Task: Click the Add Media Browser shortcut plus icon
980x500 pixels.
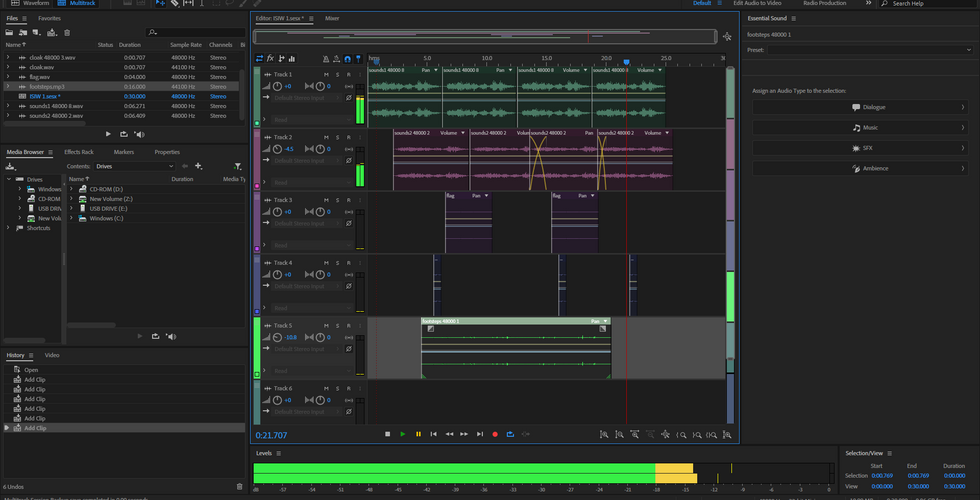Action: pos(199,166)
